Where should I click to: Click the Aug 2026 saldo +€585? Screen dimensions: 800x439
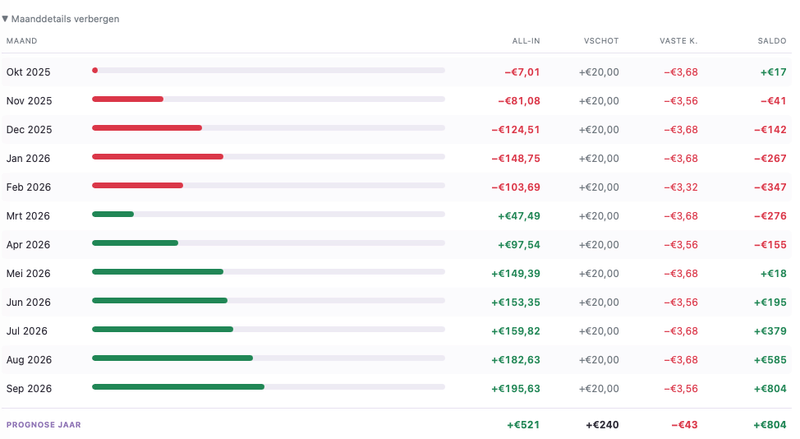pyautogui.click(x=770, y=360)
